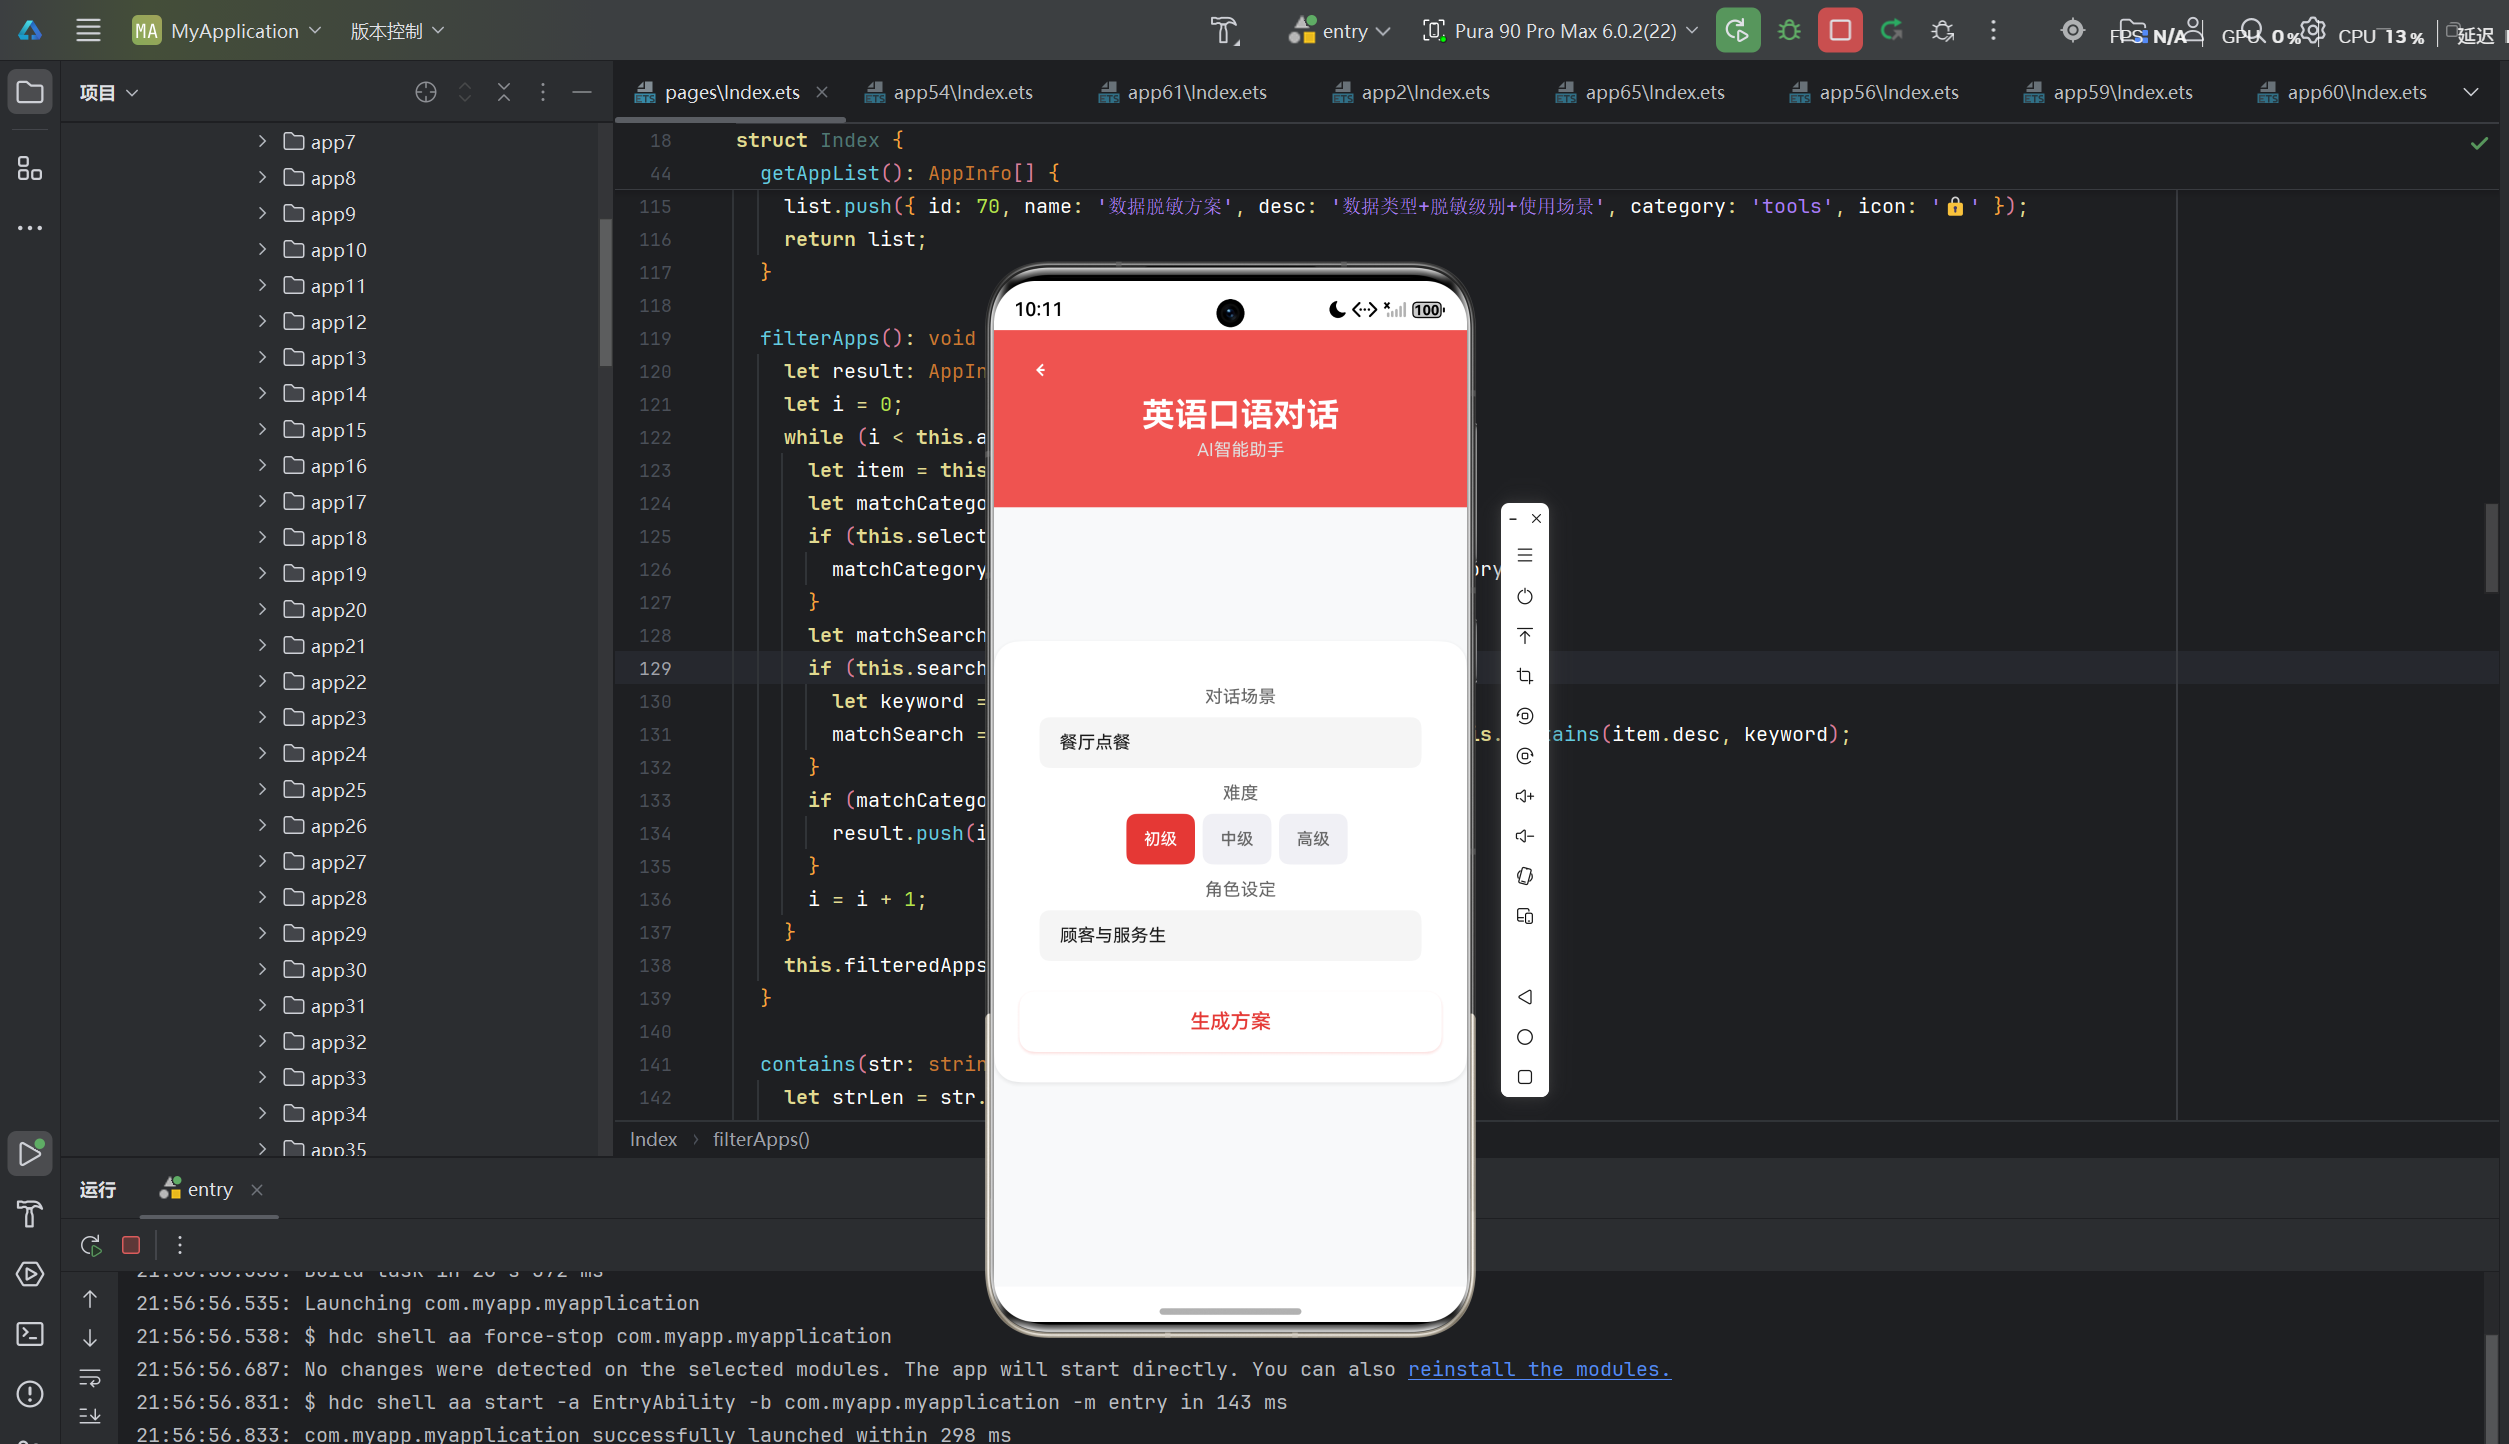Show more tool windows ellipsis
2509x1444 pixels.
(x=30, y=228)
